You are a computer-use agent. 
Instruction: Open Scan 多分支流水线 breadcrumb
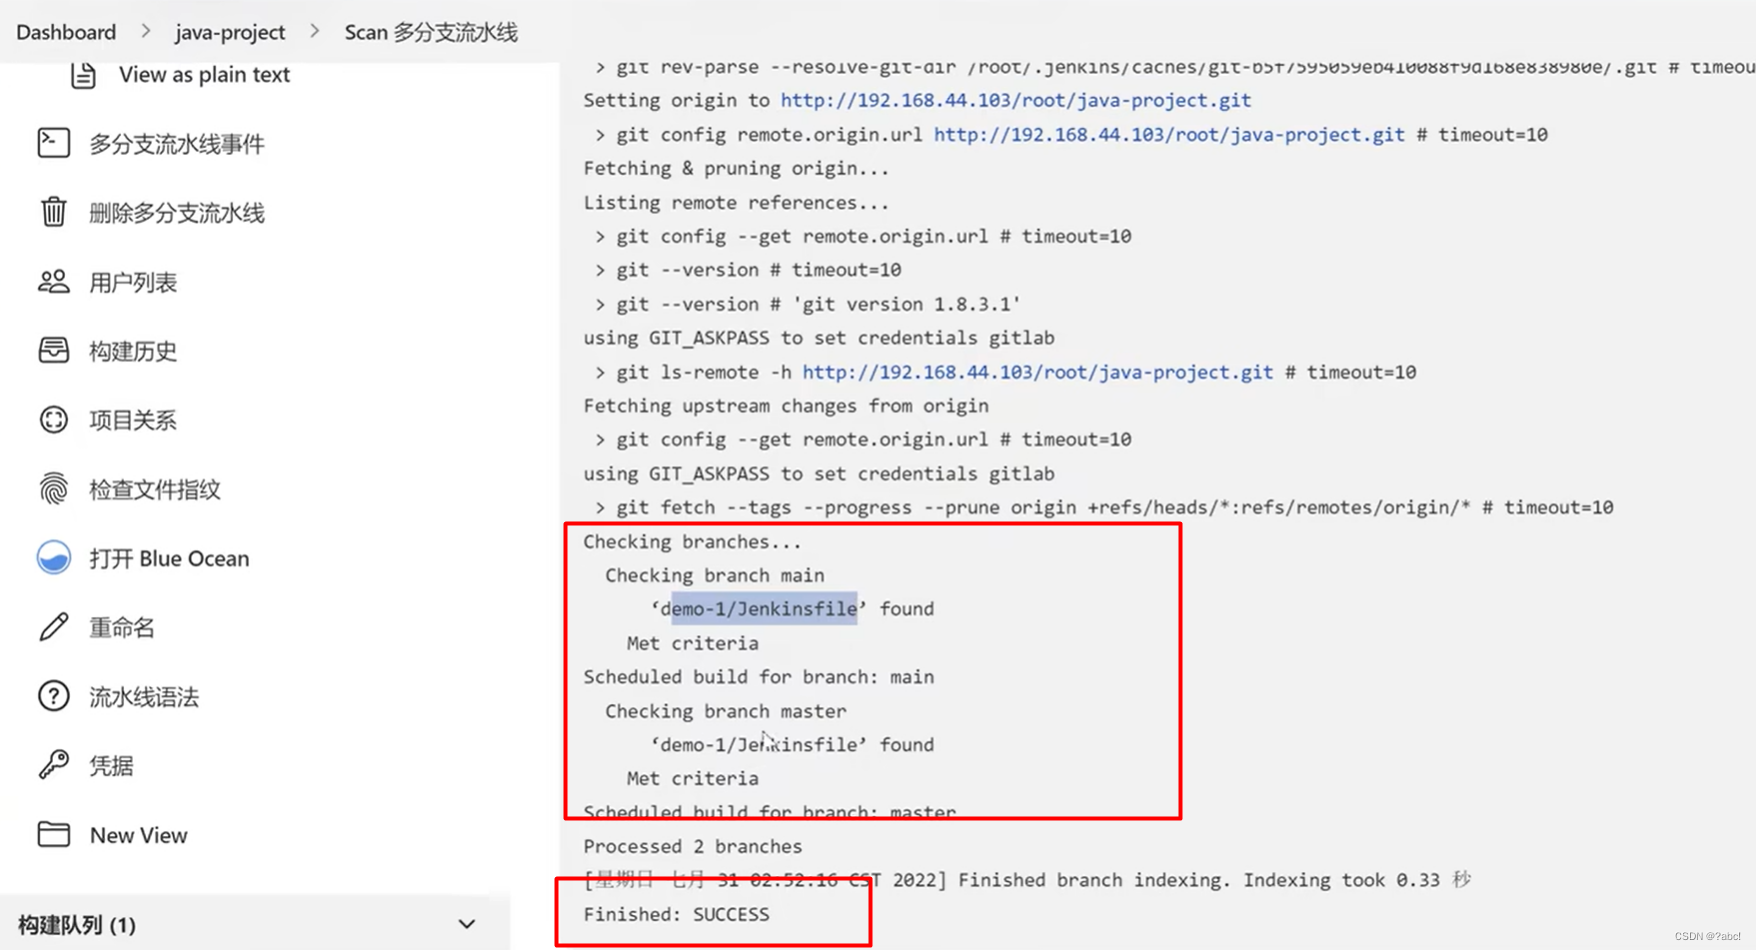[431, 32]
